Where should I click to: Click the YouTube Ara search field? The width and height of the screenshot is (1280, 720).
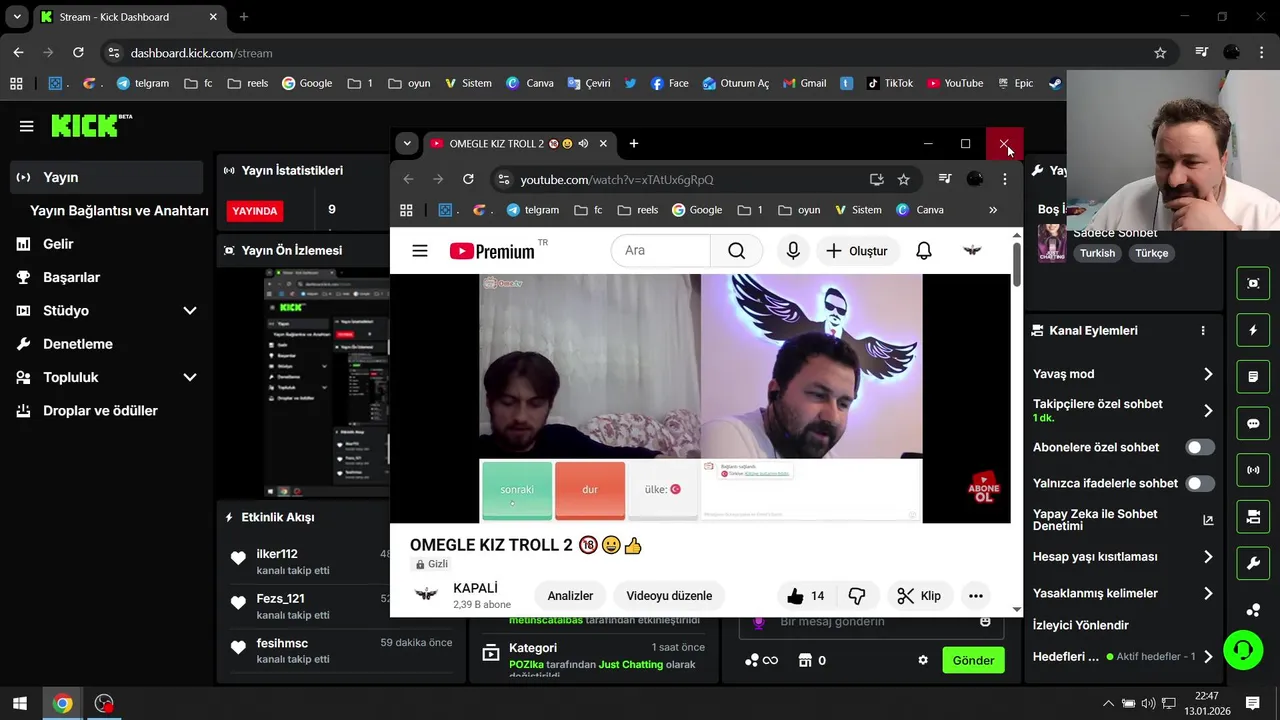(x=660, y=251)
